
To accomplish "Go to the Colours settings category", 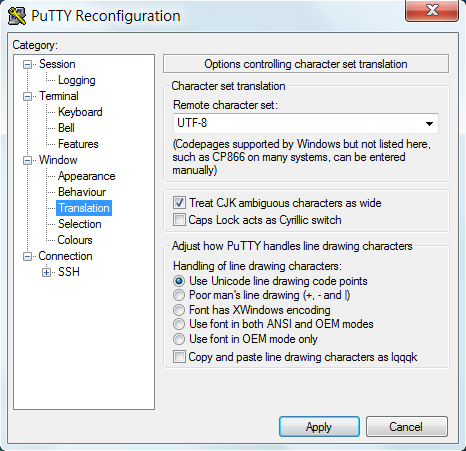I will pos(75,240).
